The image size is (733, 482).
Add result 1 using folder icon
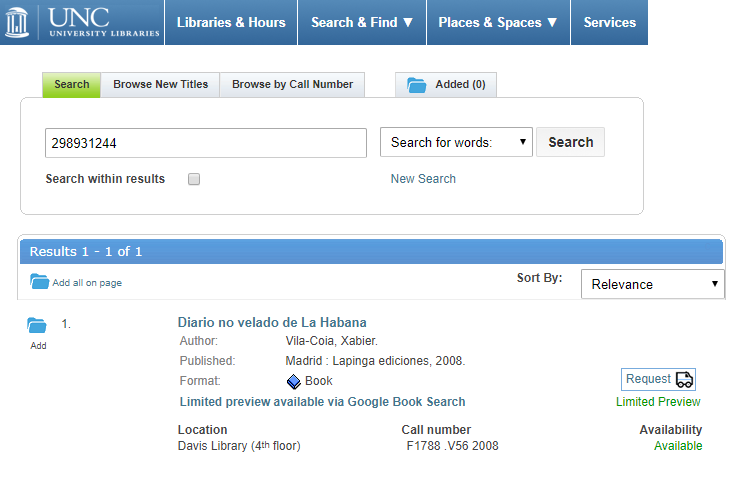click(x=37, y=325)
